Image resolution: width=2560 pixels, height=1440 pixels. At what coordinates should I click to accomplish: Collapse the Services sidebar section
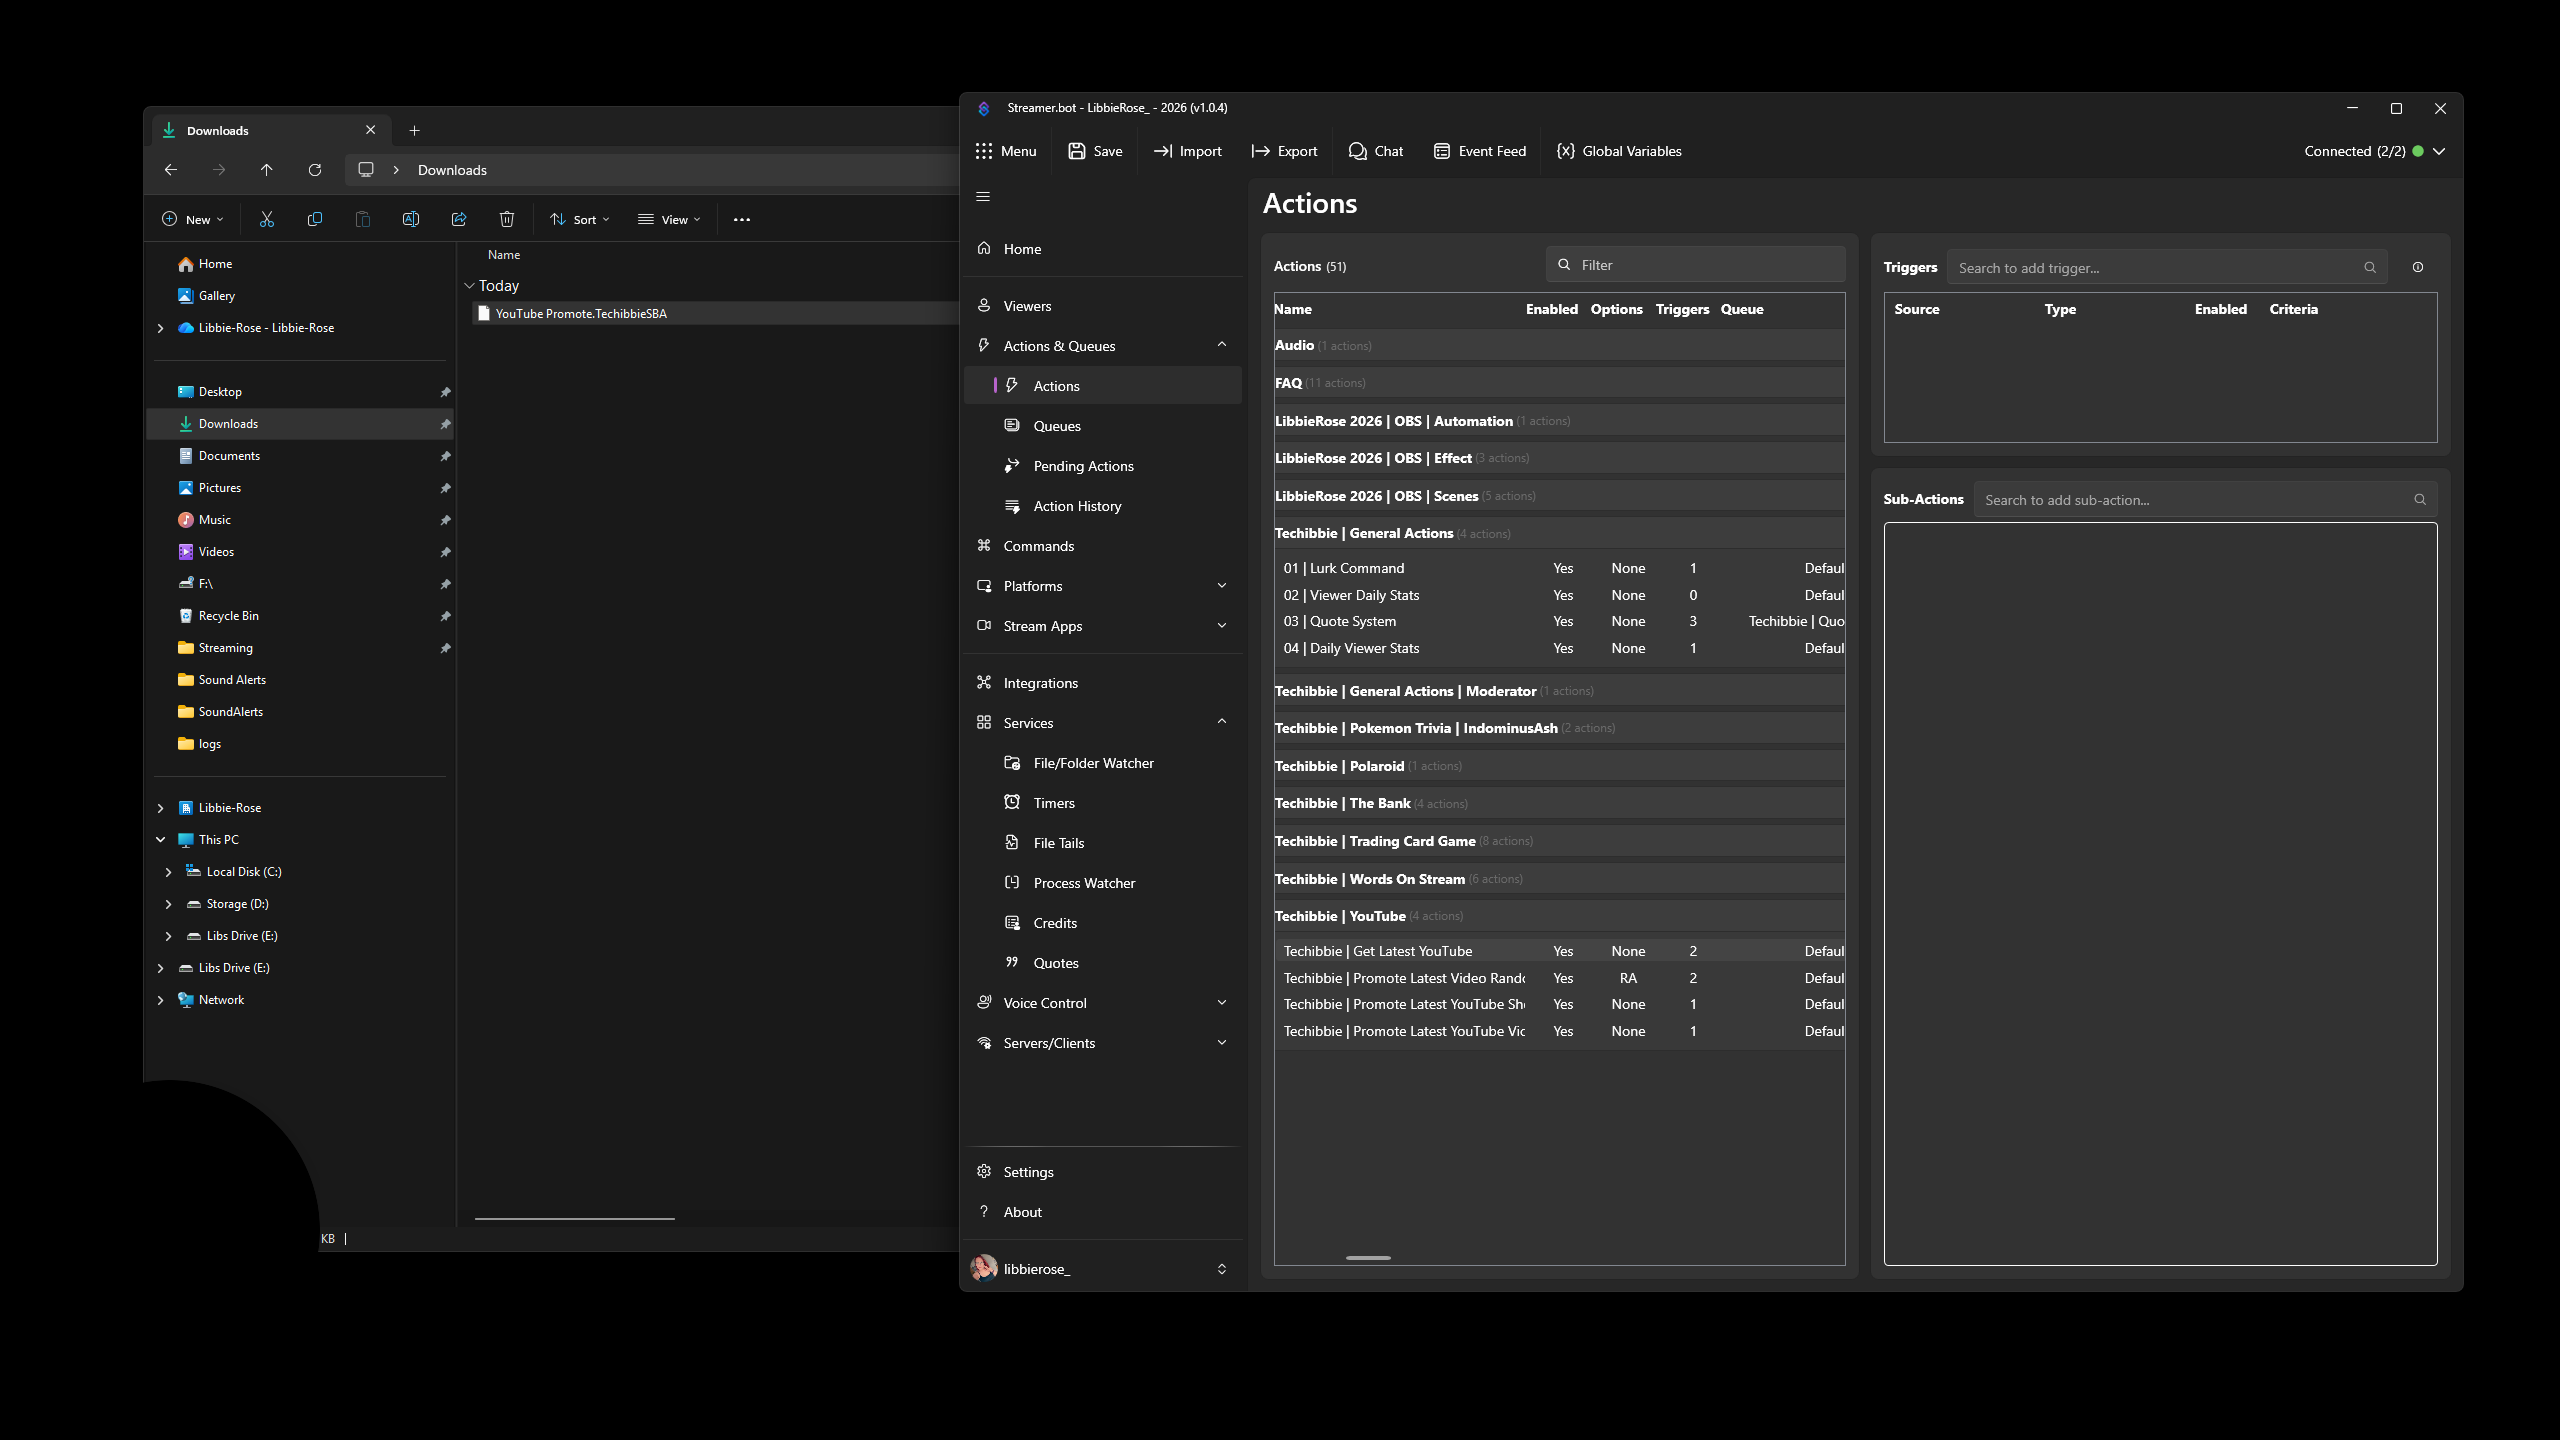click(1222, 722)
